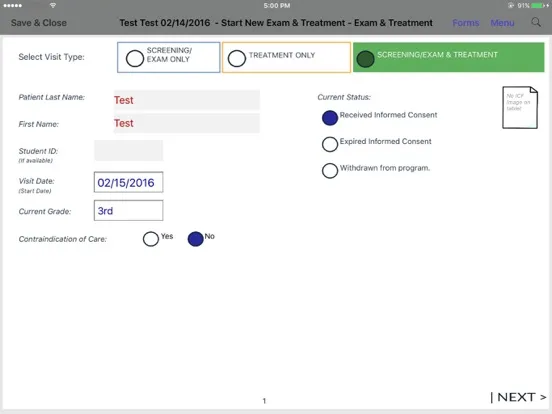Choose Withdrawn from program status
The image size is (552, 414).
(330, 171)
